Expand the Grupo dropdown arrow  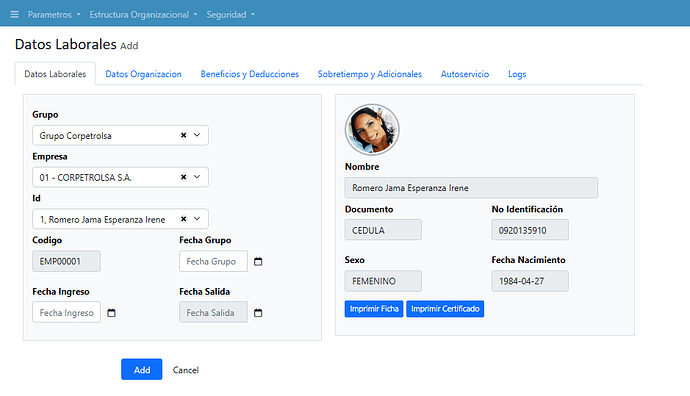[197, 135]
